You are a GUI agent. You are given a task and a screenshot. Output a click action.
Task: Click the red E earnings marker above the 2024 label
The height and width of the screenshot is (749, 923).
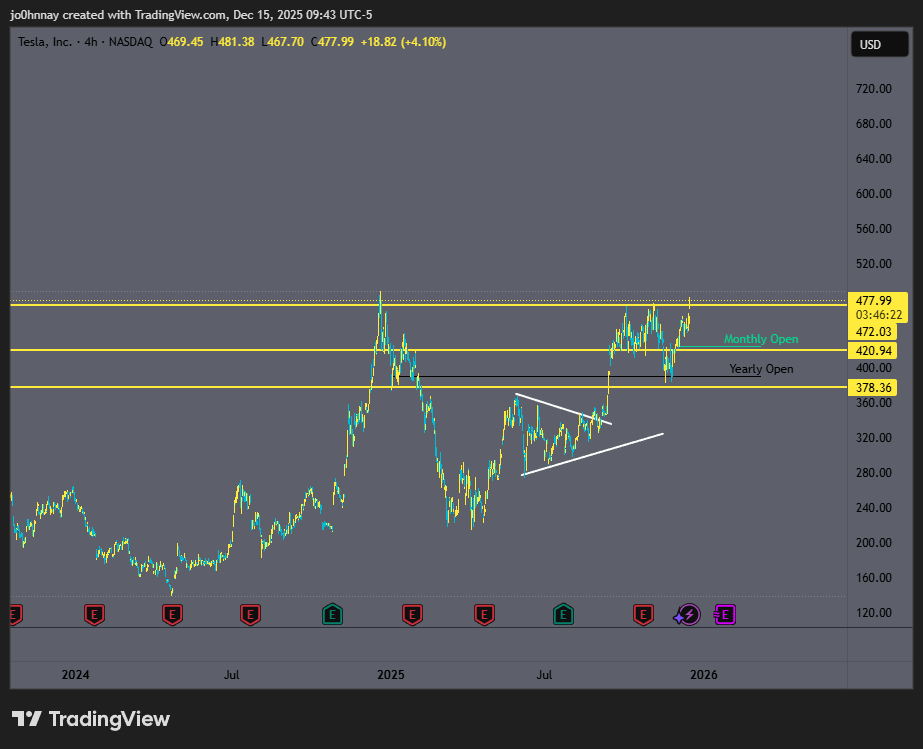(94, 615)
